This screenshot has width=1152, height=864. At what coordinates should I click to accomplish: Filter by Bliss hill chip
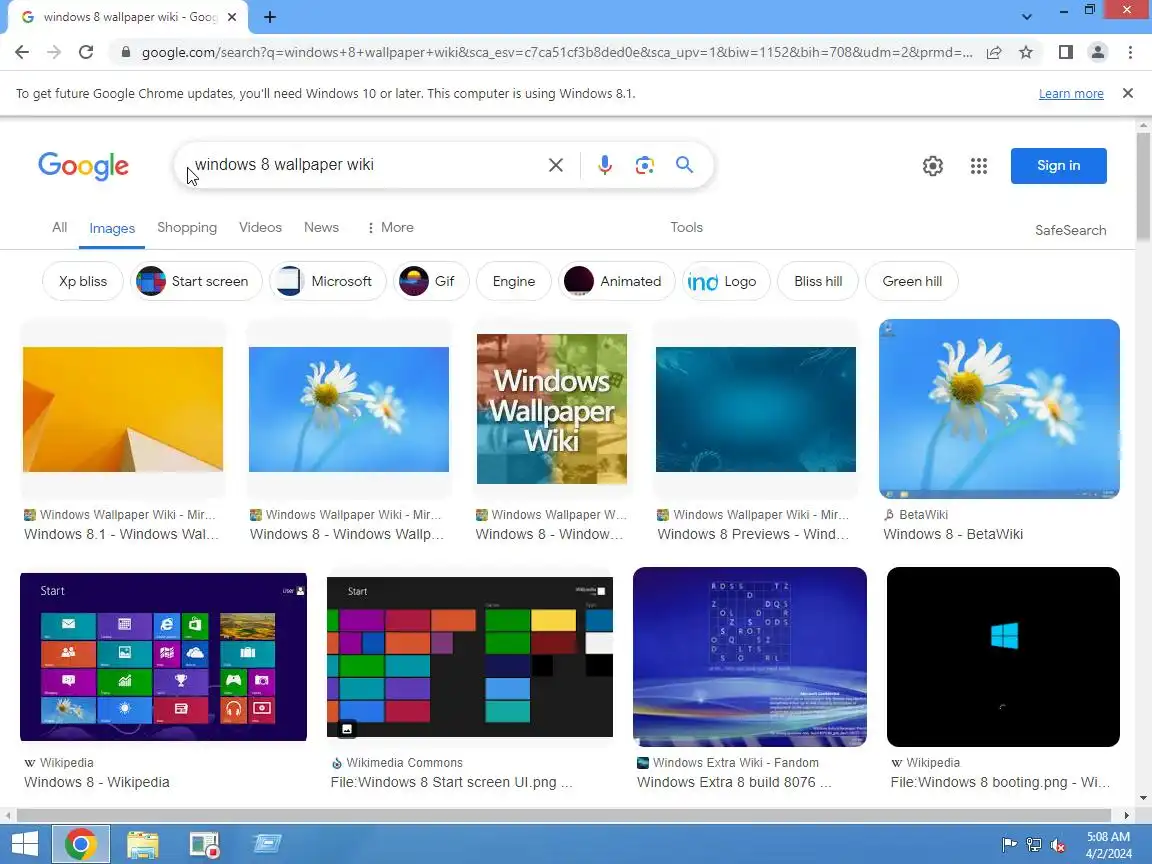818,281
